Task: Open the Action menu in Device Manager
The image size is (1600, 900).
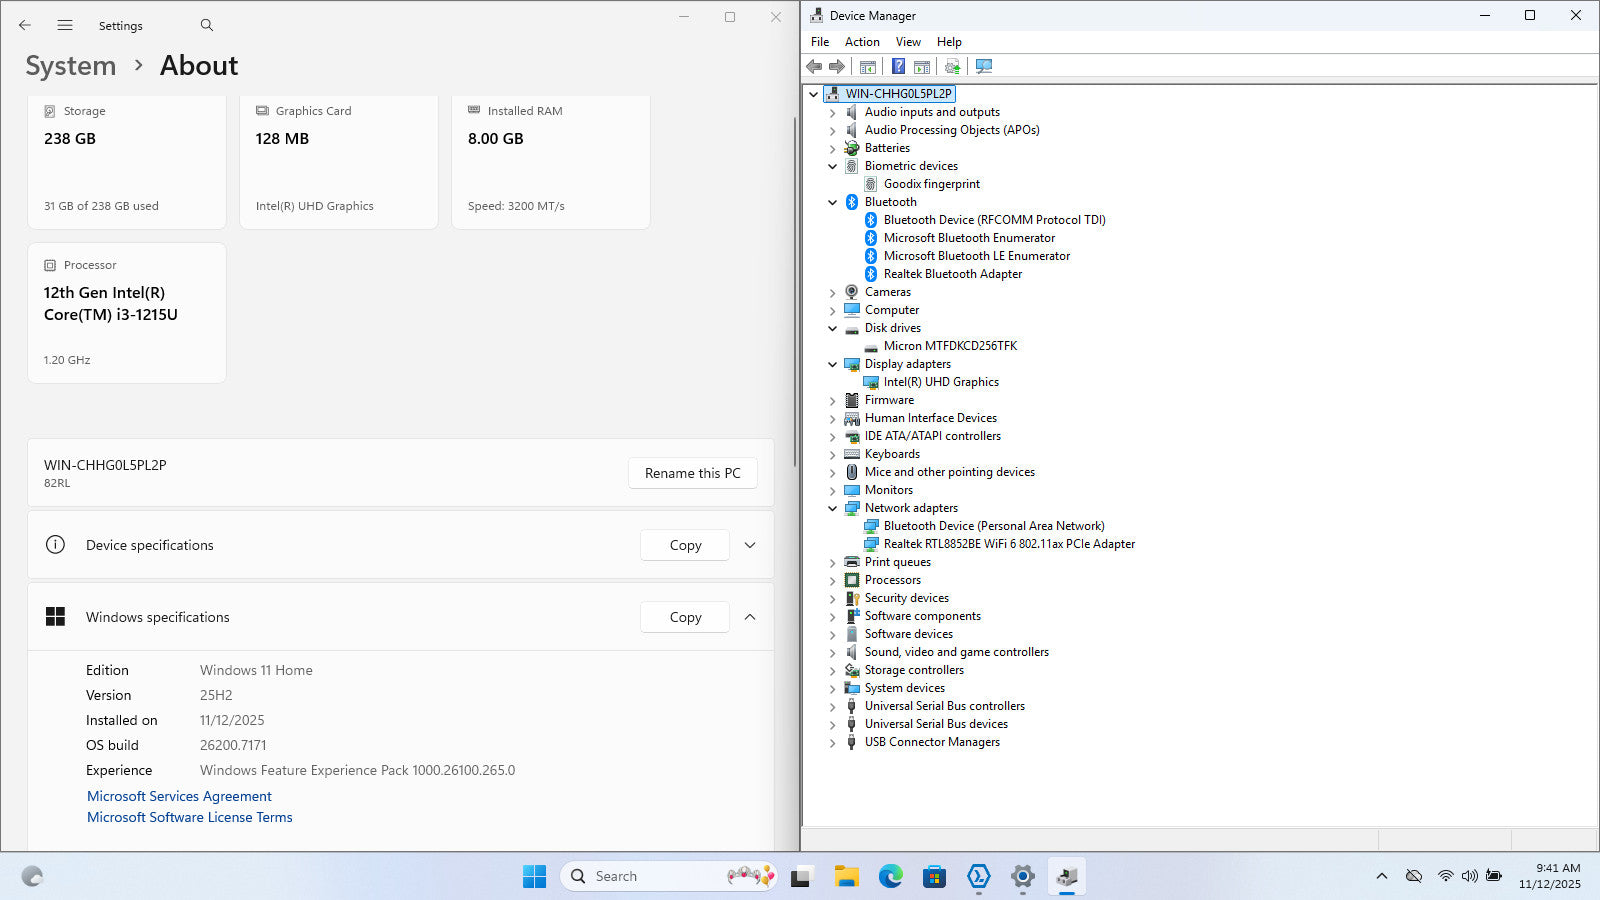Action: pyautogui.click(x=862, y=42)
